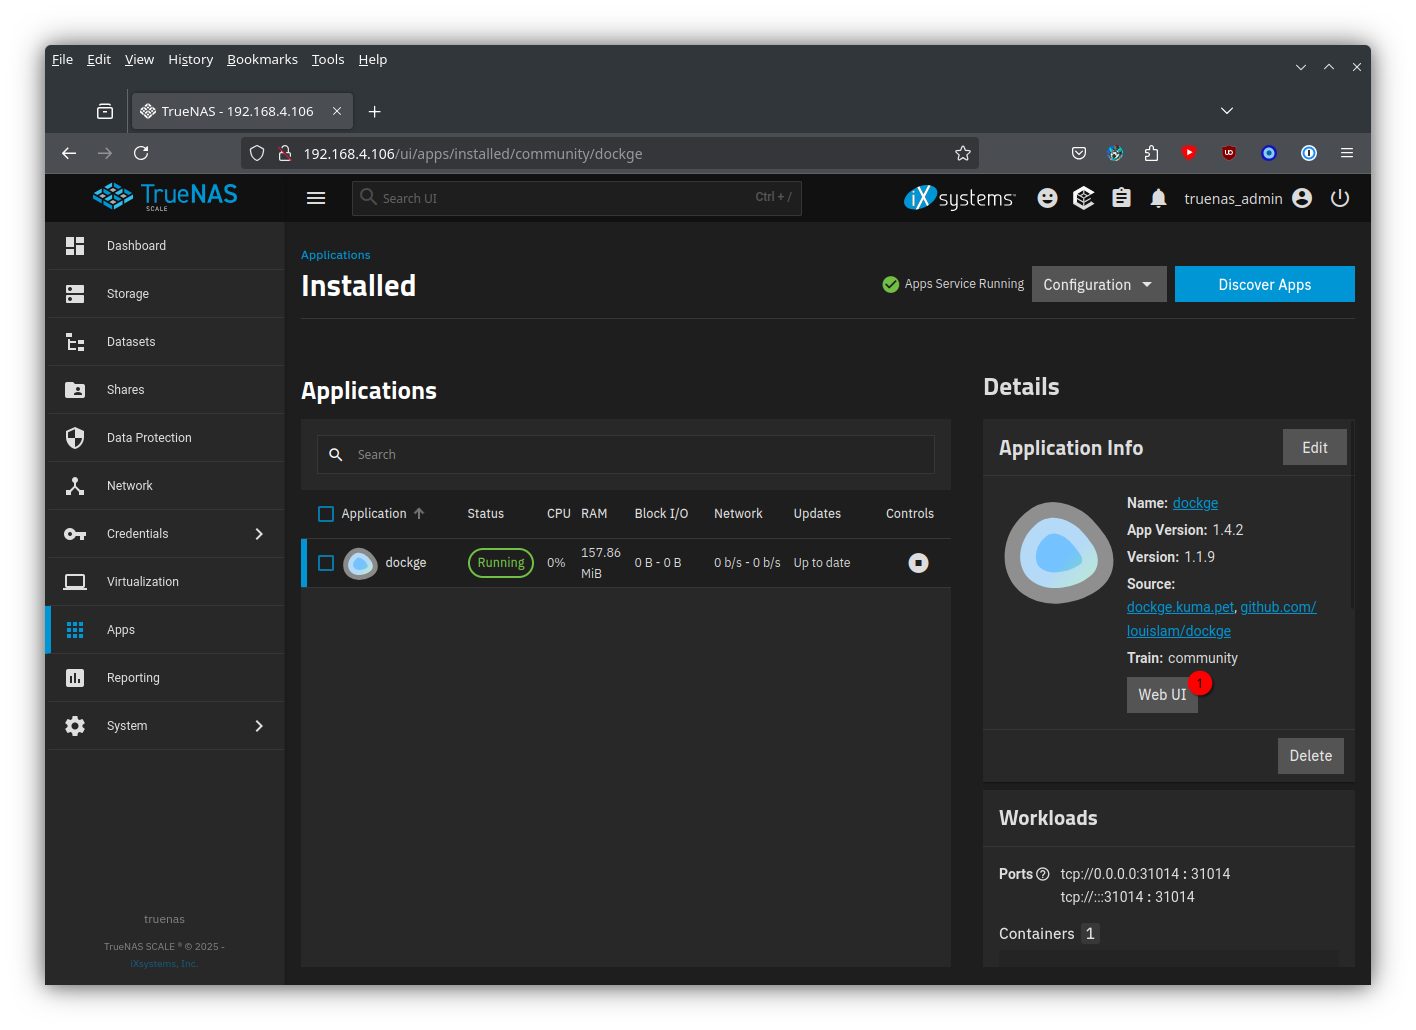Sort by the Application column header
The width and height of the screenshot is (1416, 1030).
pyautogui.click(x=374, y=514)
